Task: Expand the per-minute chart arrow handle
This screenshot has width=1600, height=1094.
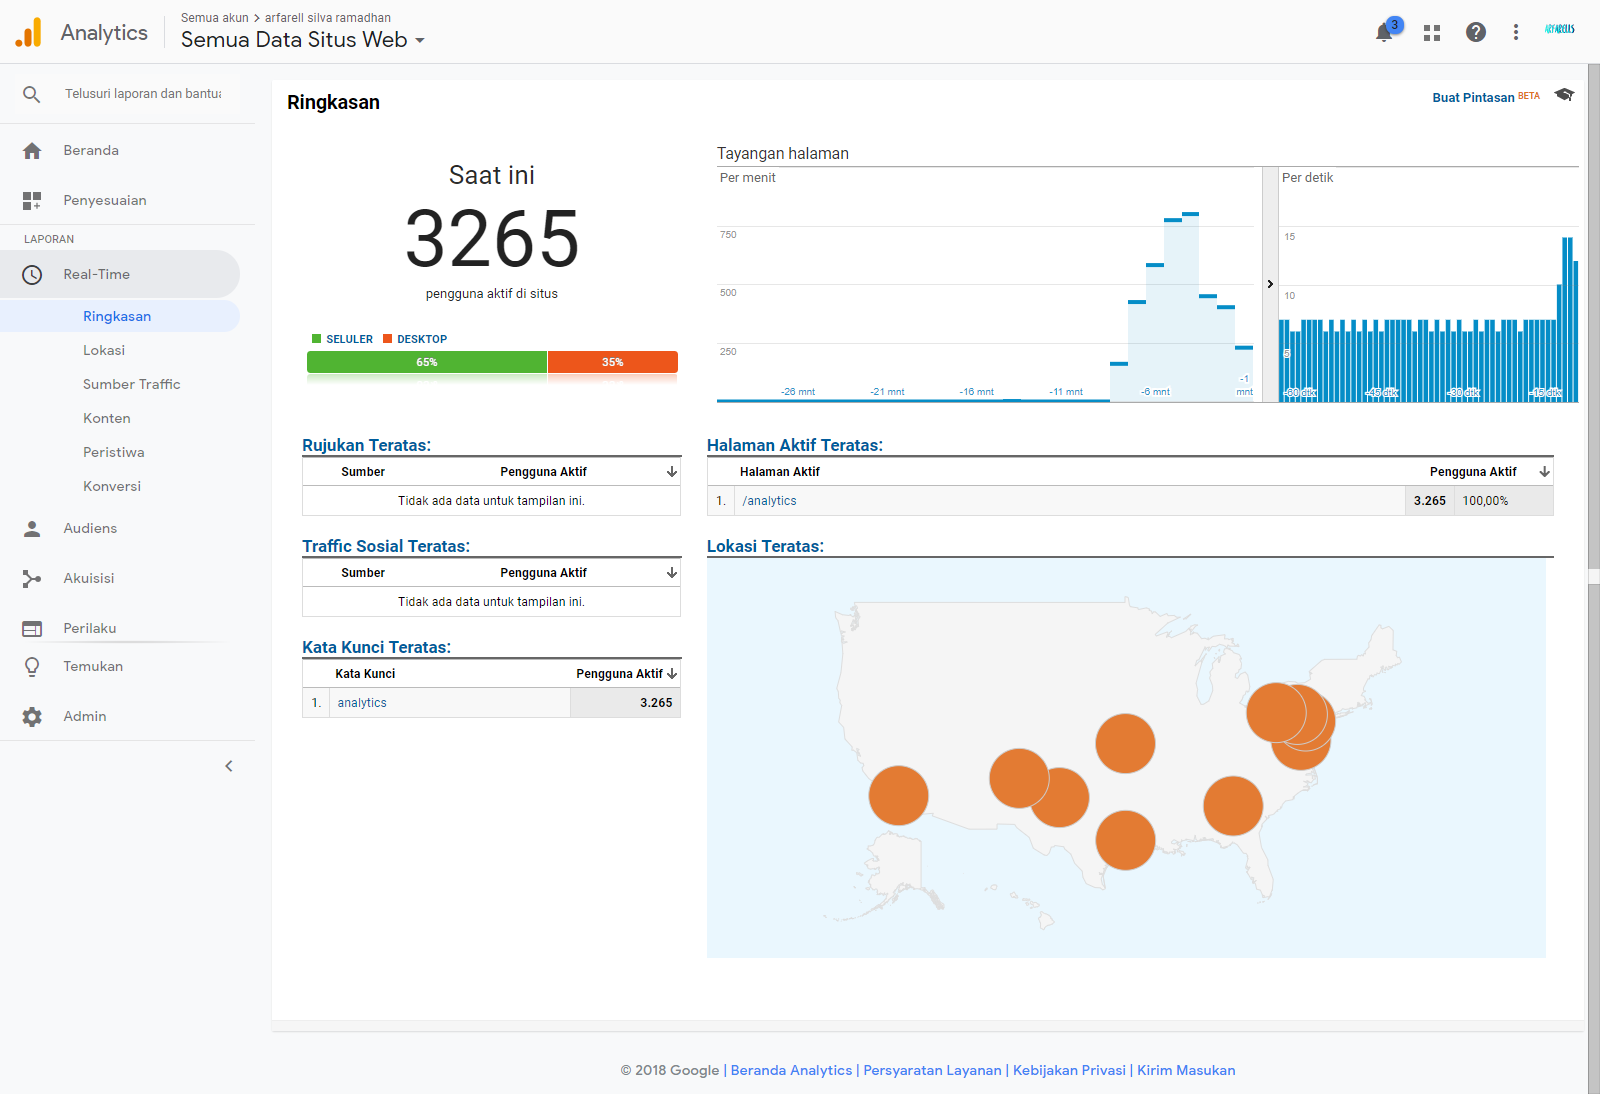Action: (1270, 284)
